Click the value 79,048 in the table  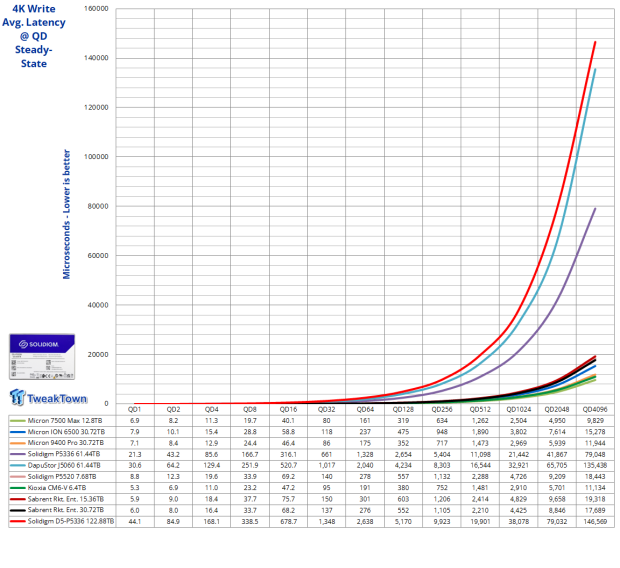[595, 454]
